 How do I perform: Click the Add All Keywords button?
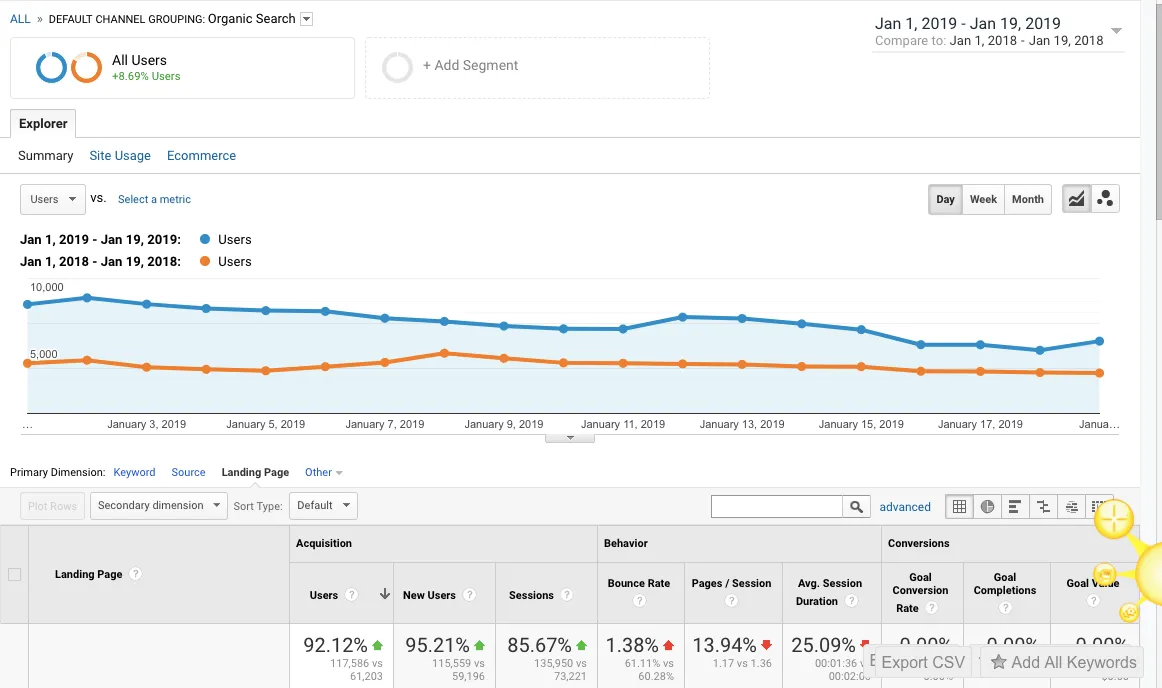point(1063,662)
